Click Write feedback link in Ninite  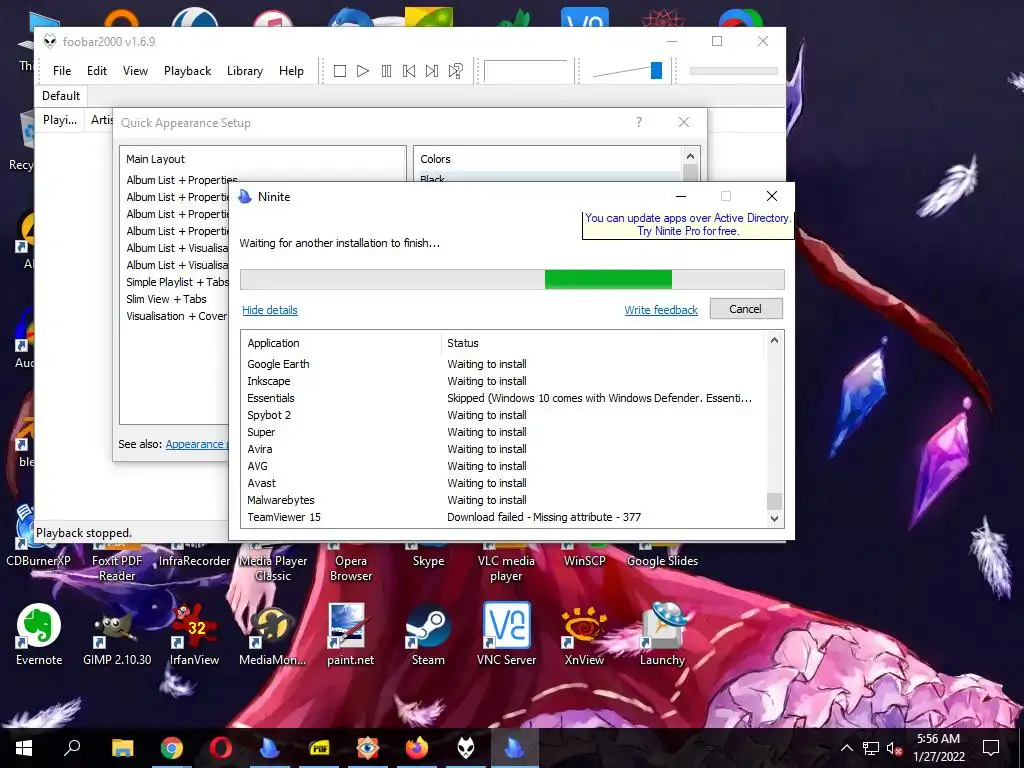(x=661, y=310)
